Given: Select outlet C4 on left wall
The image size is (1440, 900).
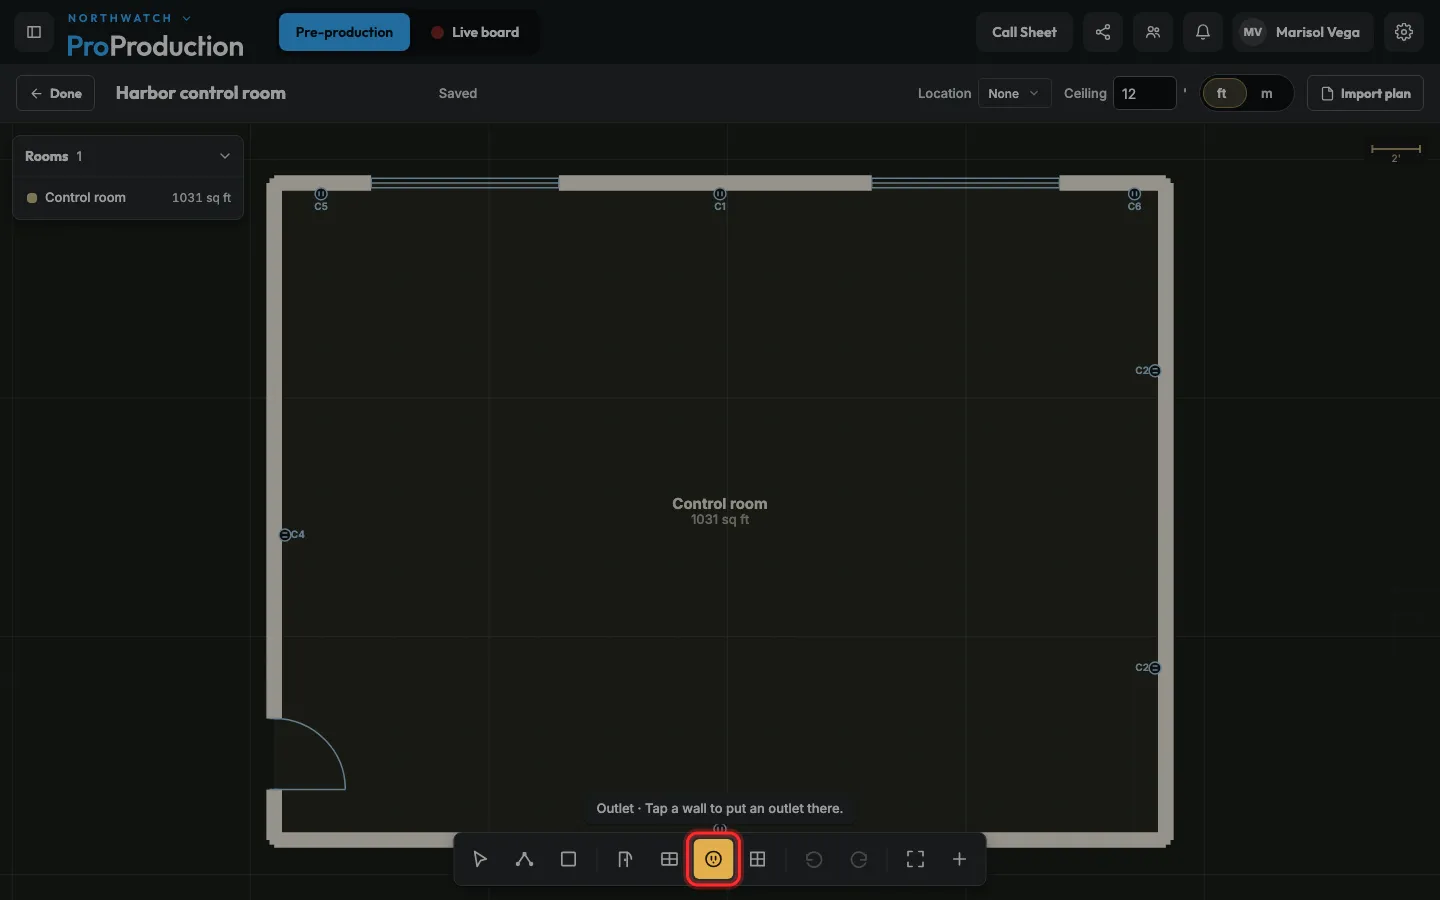Looking at the screenshot, I should (285, 535).
